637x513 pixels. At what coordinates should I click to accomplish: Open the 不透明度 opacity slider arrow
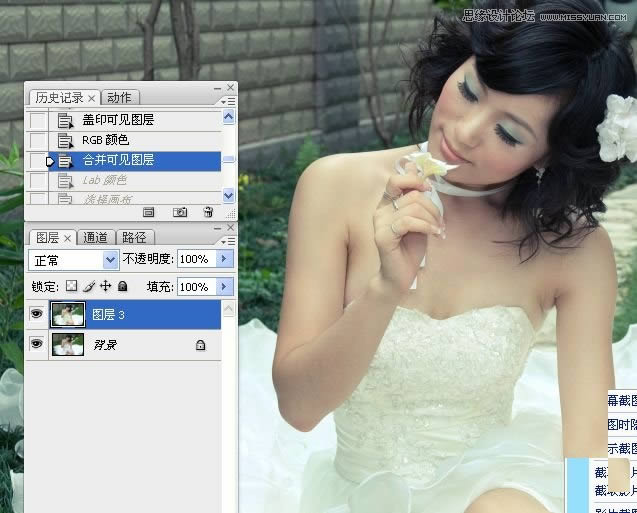224,260
